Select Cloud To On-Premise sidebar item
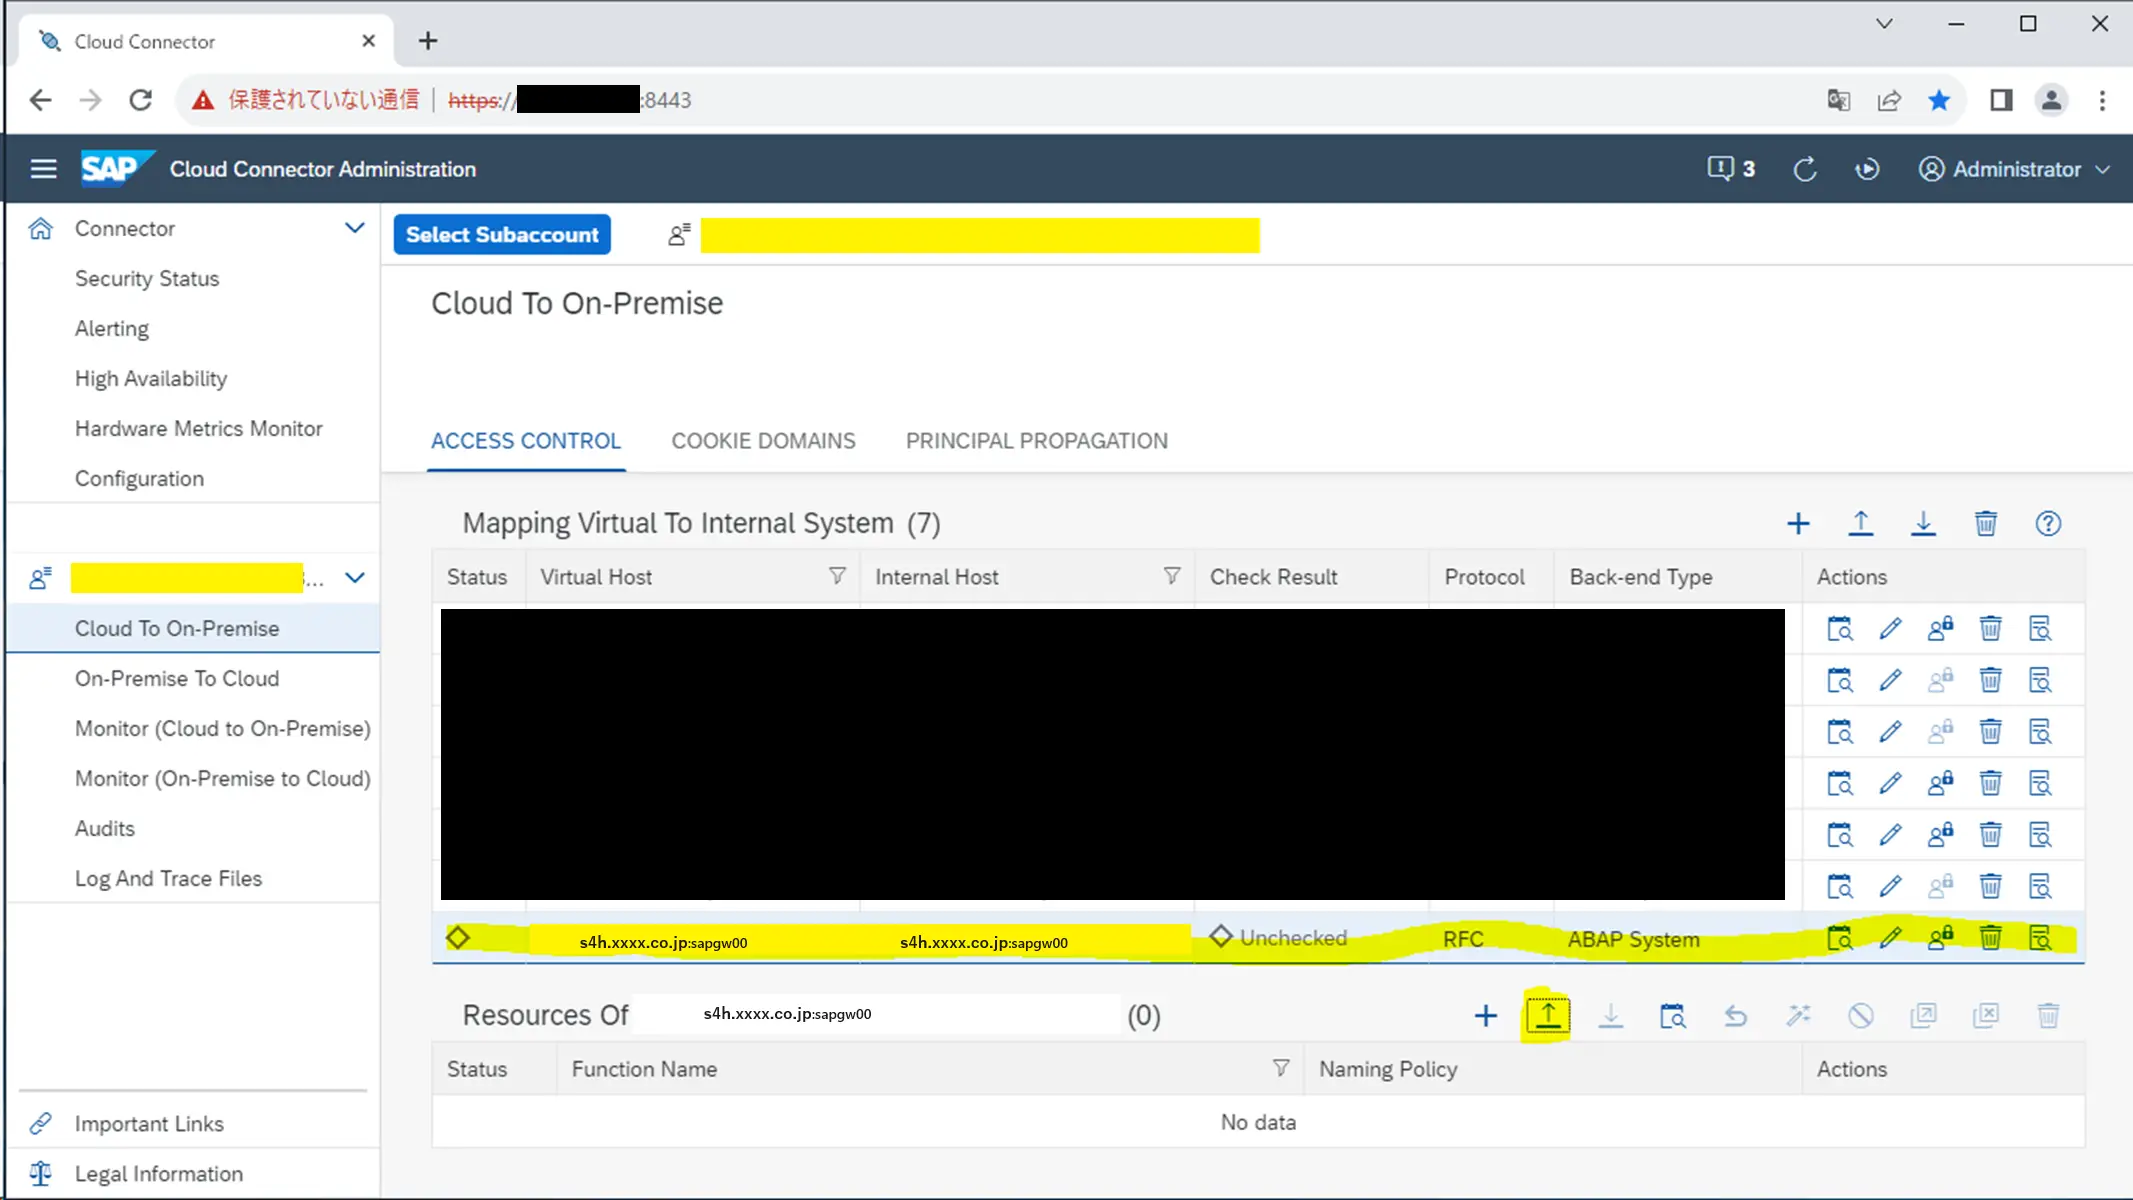This screenshot has height=1200, width=2133. 193,629
